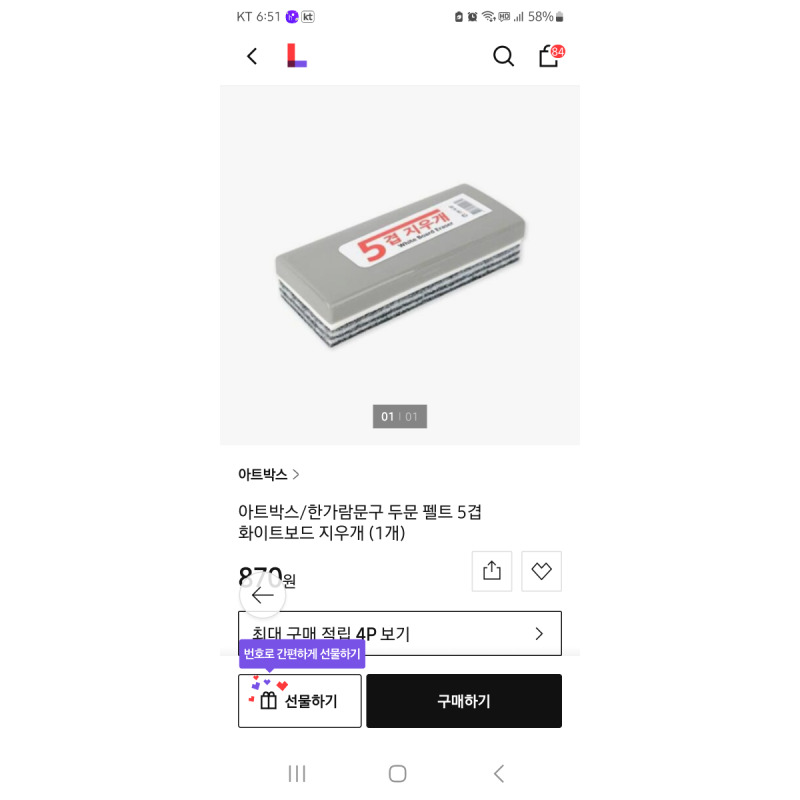Tap the floating back arrow circle

click(x=261, y=595)
